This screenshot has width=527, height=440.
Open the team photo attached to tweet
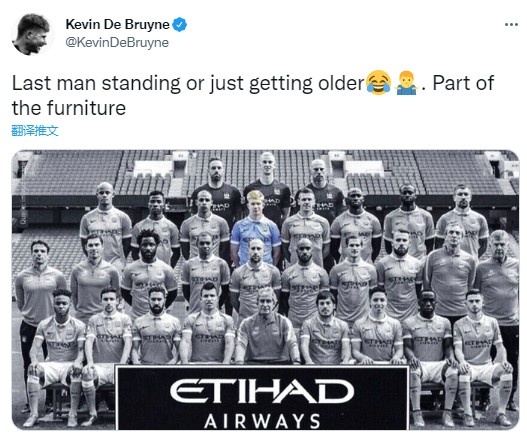pos(266,290)
